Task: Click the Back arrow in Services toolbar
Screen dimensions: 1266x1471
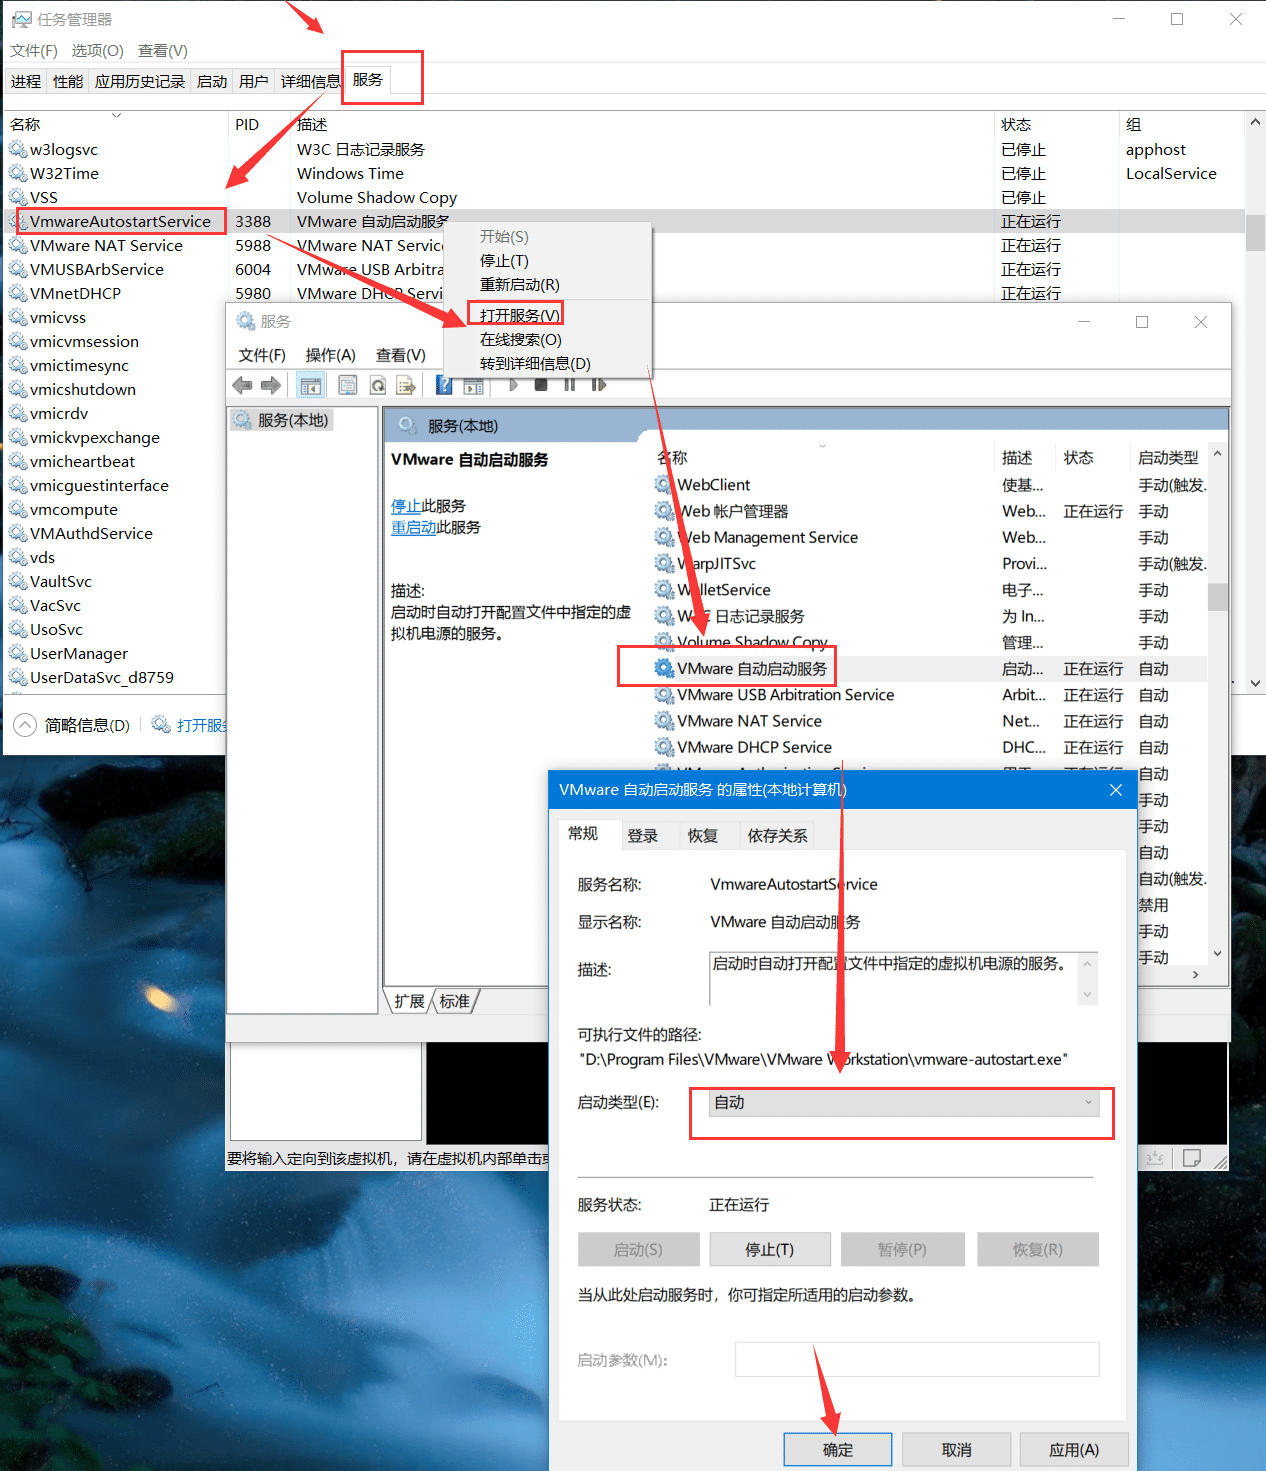Action: [x=242, y=385]
